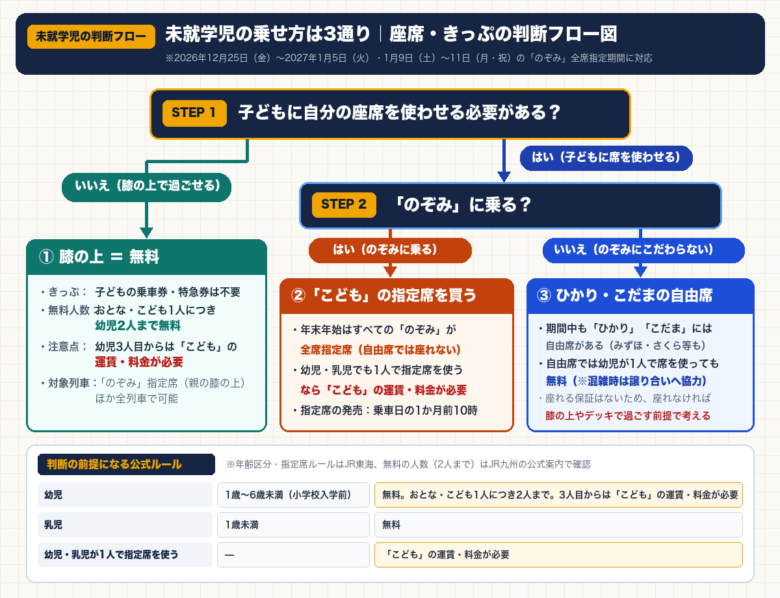Click the 幼児 row label cell

point(125,495)
